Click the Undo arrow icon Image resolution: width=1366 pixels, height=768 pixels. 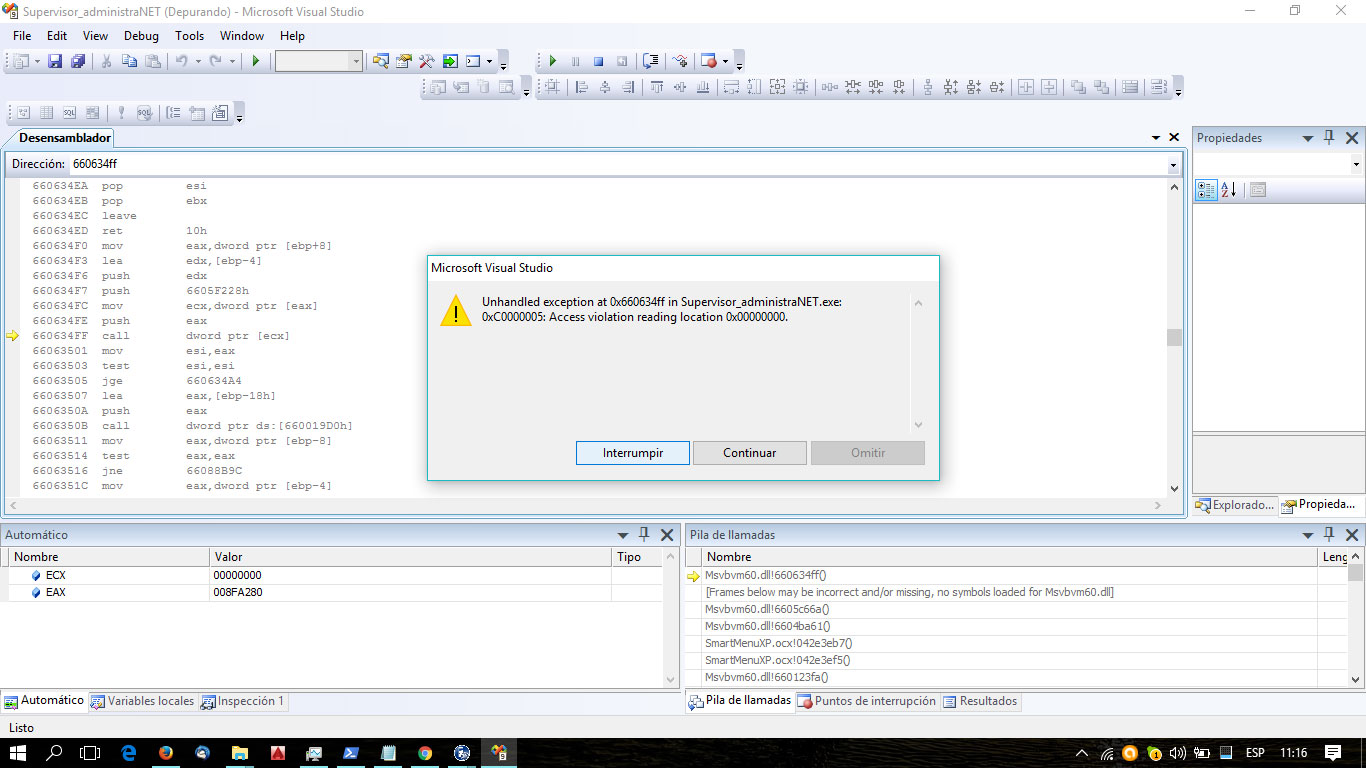[182, 61]
